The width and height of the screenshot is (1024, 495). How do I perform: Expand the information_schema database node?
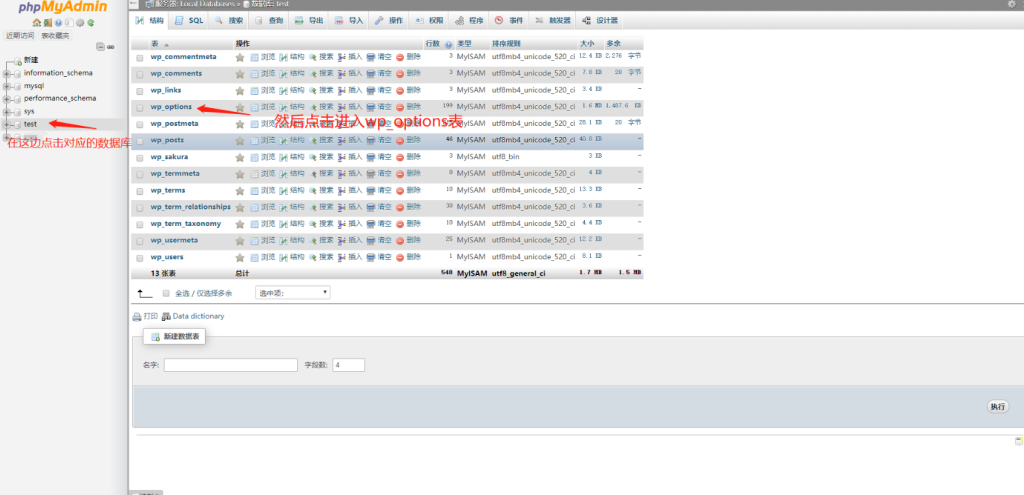(7, 73)
